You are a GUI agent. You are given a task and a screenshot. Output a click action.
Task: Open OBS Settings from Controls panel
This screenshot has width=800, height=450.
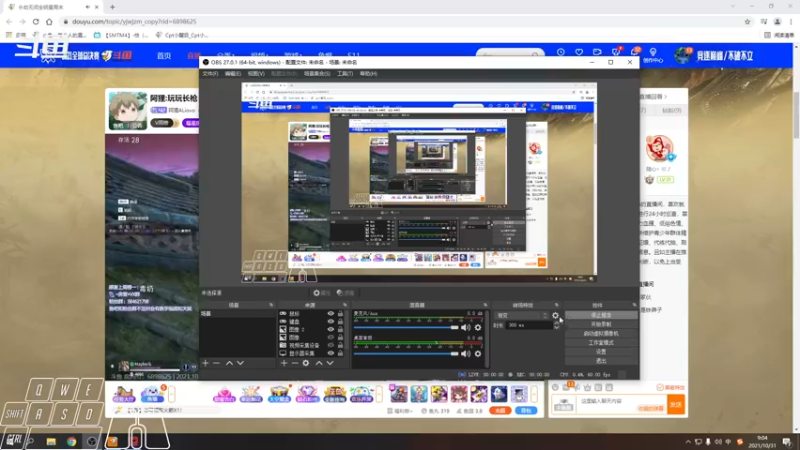click(601, 352)
